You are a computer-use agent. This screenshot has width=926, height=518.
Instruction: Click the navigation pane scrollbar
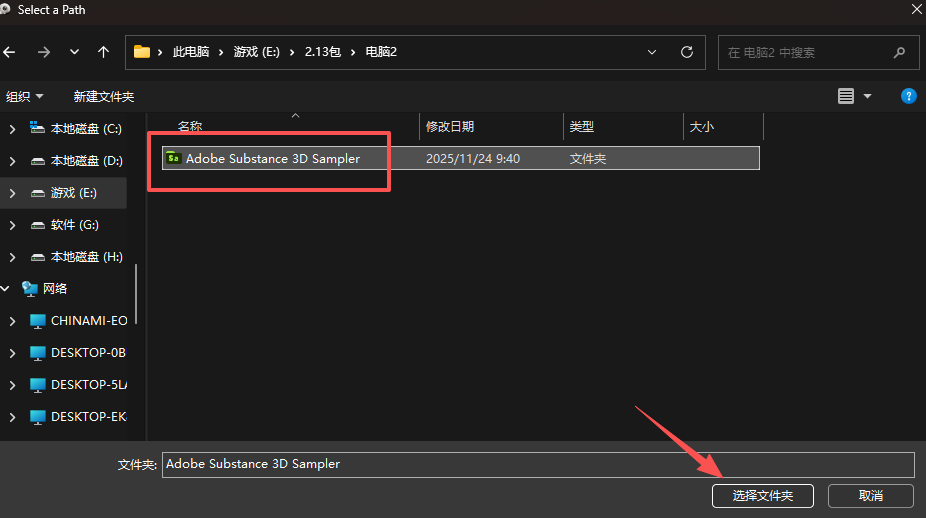coord(136,294)
